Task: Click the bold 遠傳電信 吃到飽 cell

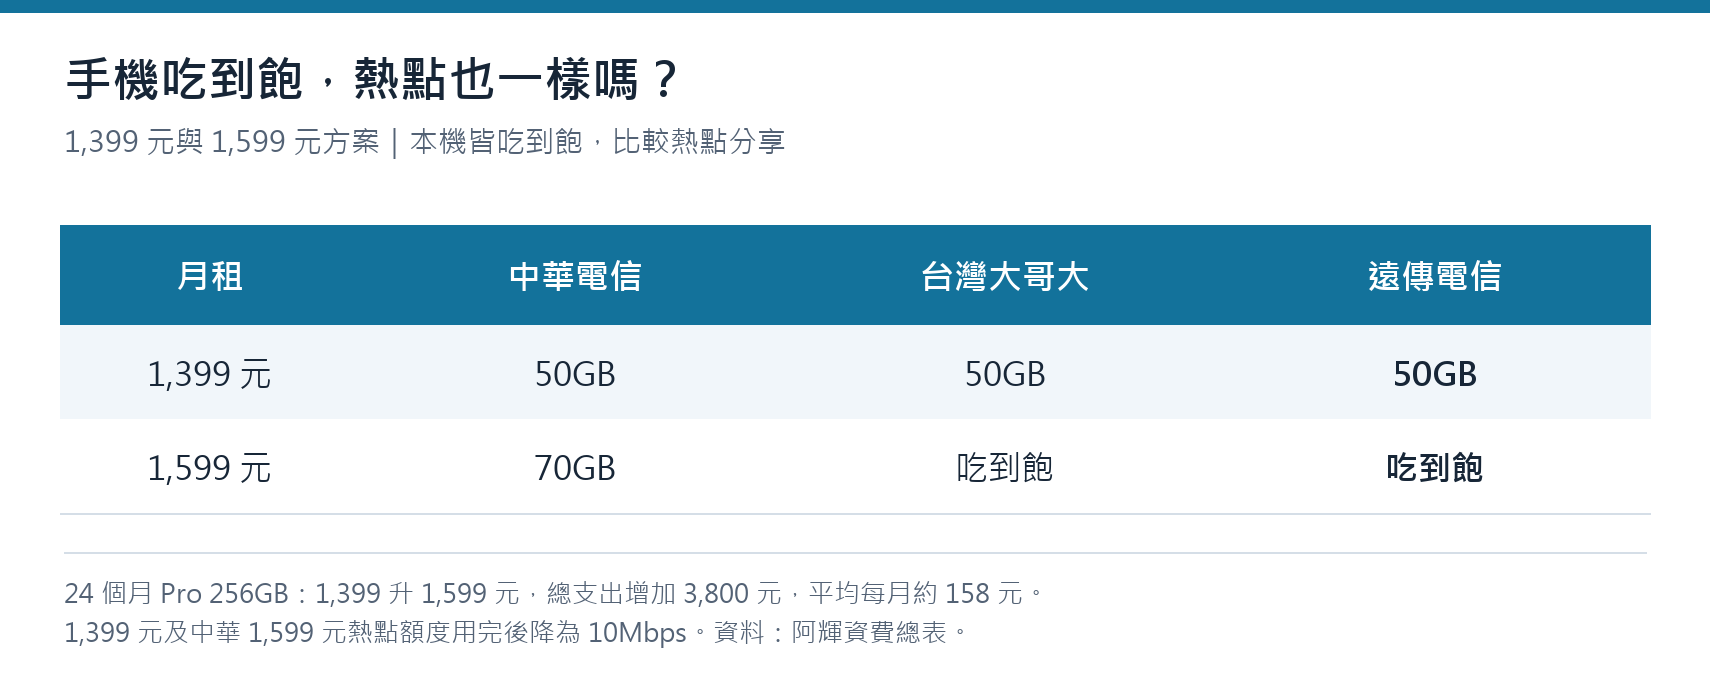Action: pyautogui.click(x=1435, y=468)
